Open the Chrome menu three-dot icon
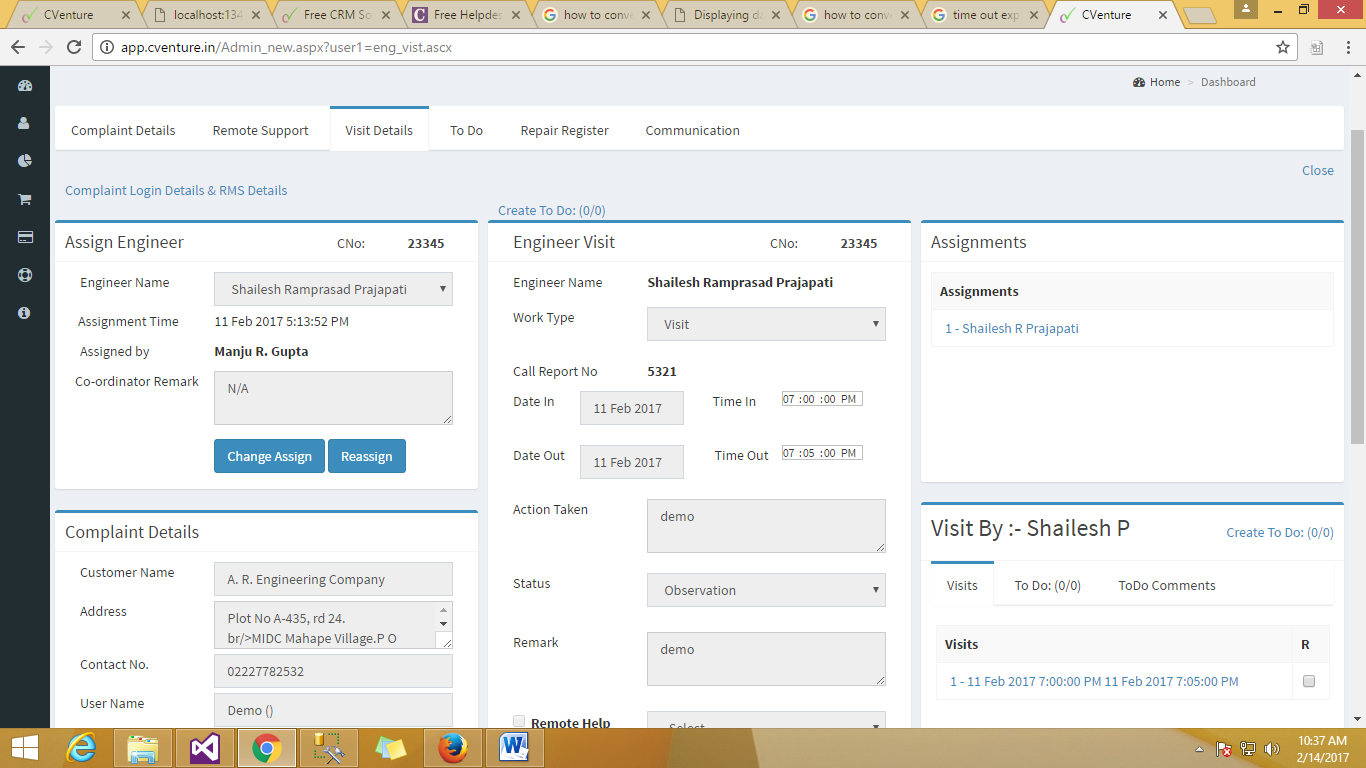This screenshot has height=768, width=1366. click(1346, 47)
